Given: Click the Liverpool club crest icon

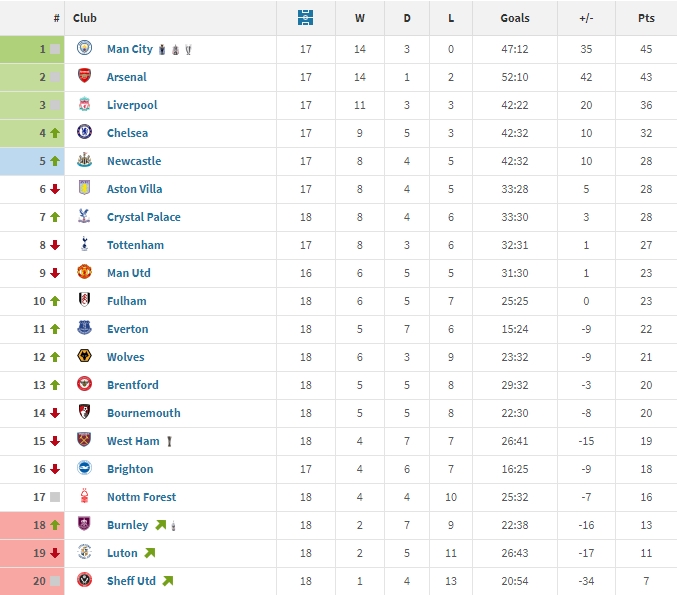Looking at the screenshot, I should (x=84, y=105).
